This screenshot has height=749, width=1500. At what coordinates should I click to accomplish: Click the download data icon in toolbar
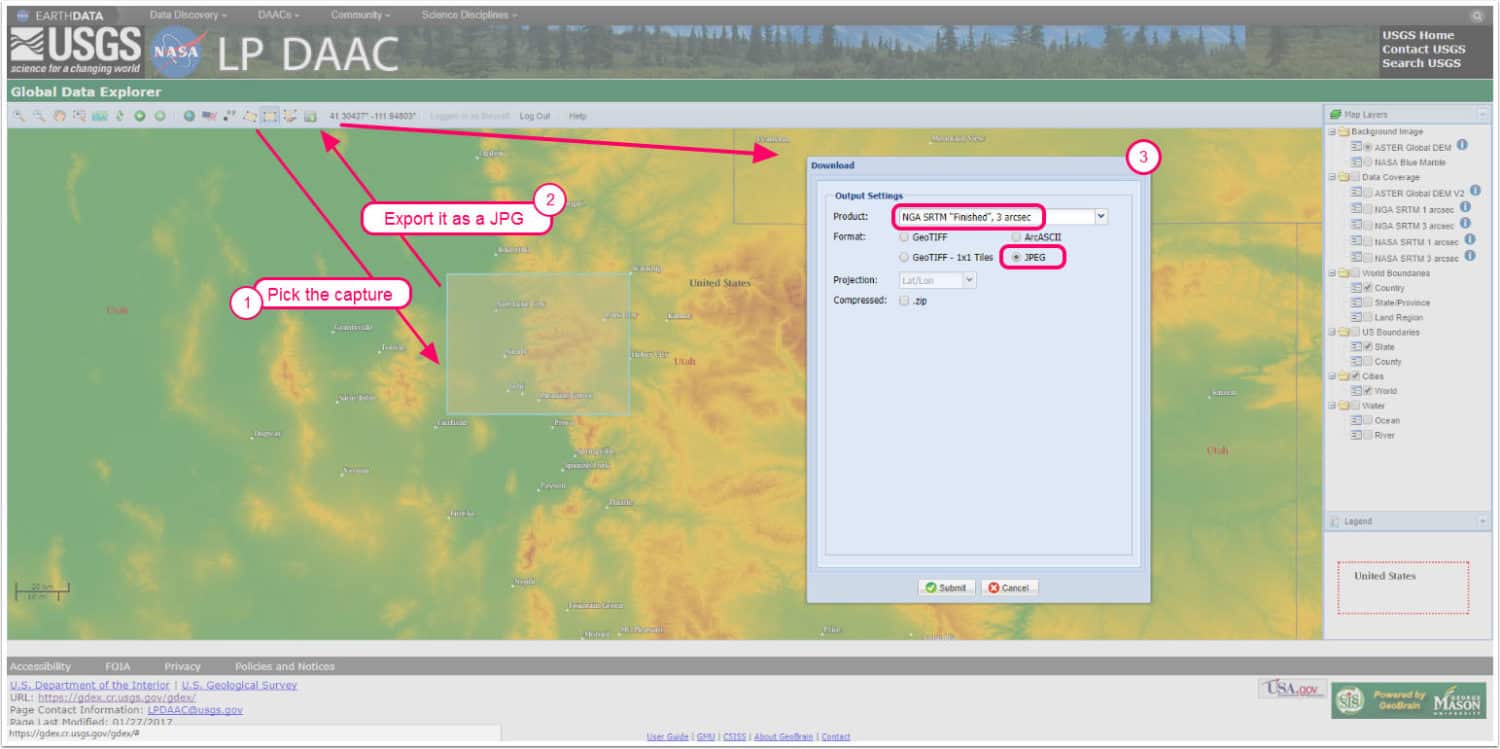click(x=310, y=116)
